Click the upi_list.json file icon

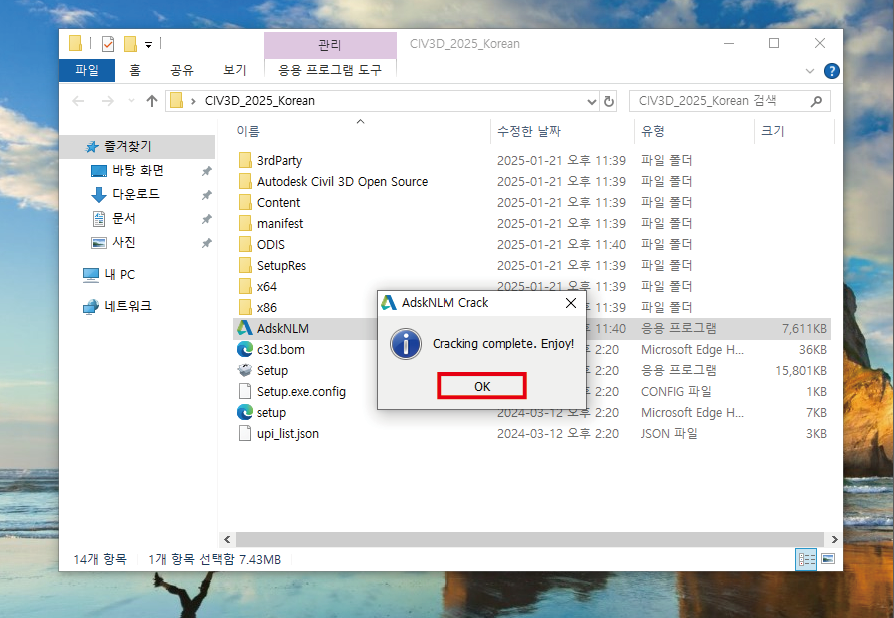pos(245,433)
